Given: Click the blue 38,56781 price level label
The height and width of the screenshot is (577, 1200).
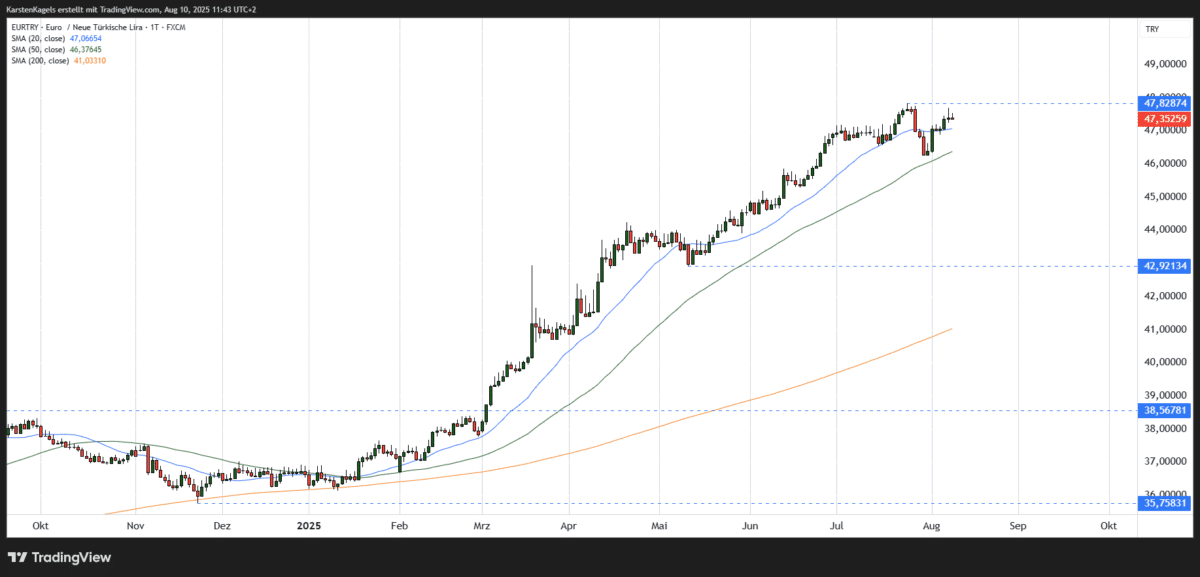Looking at the screenshot, I should [1163, 410].
